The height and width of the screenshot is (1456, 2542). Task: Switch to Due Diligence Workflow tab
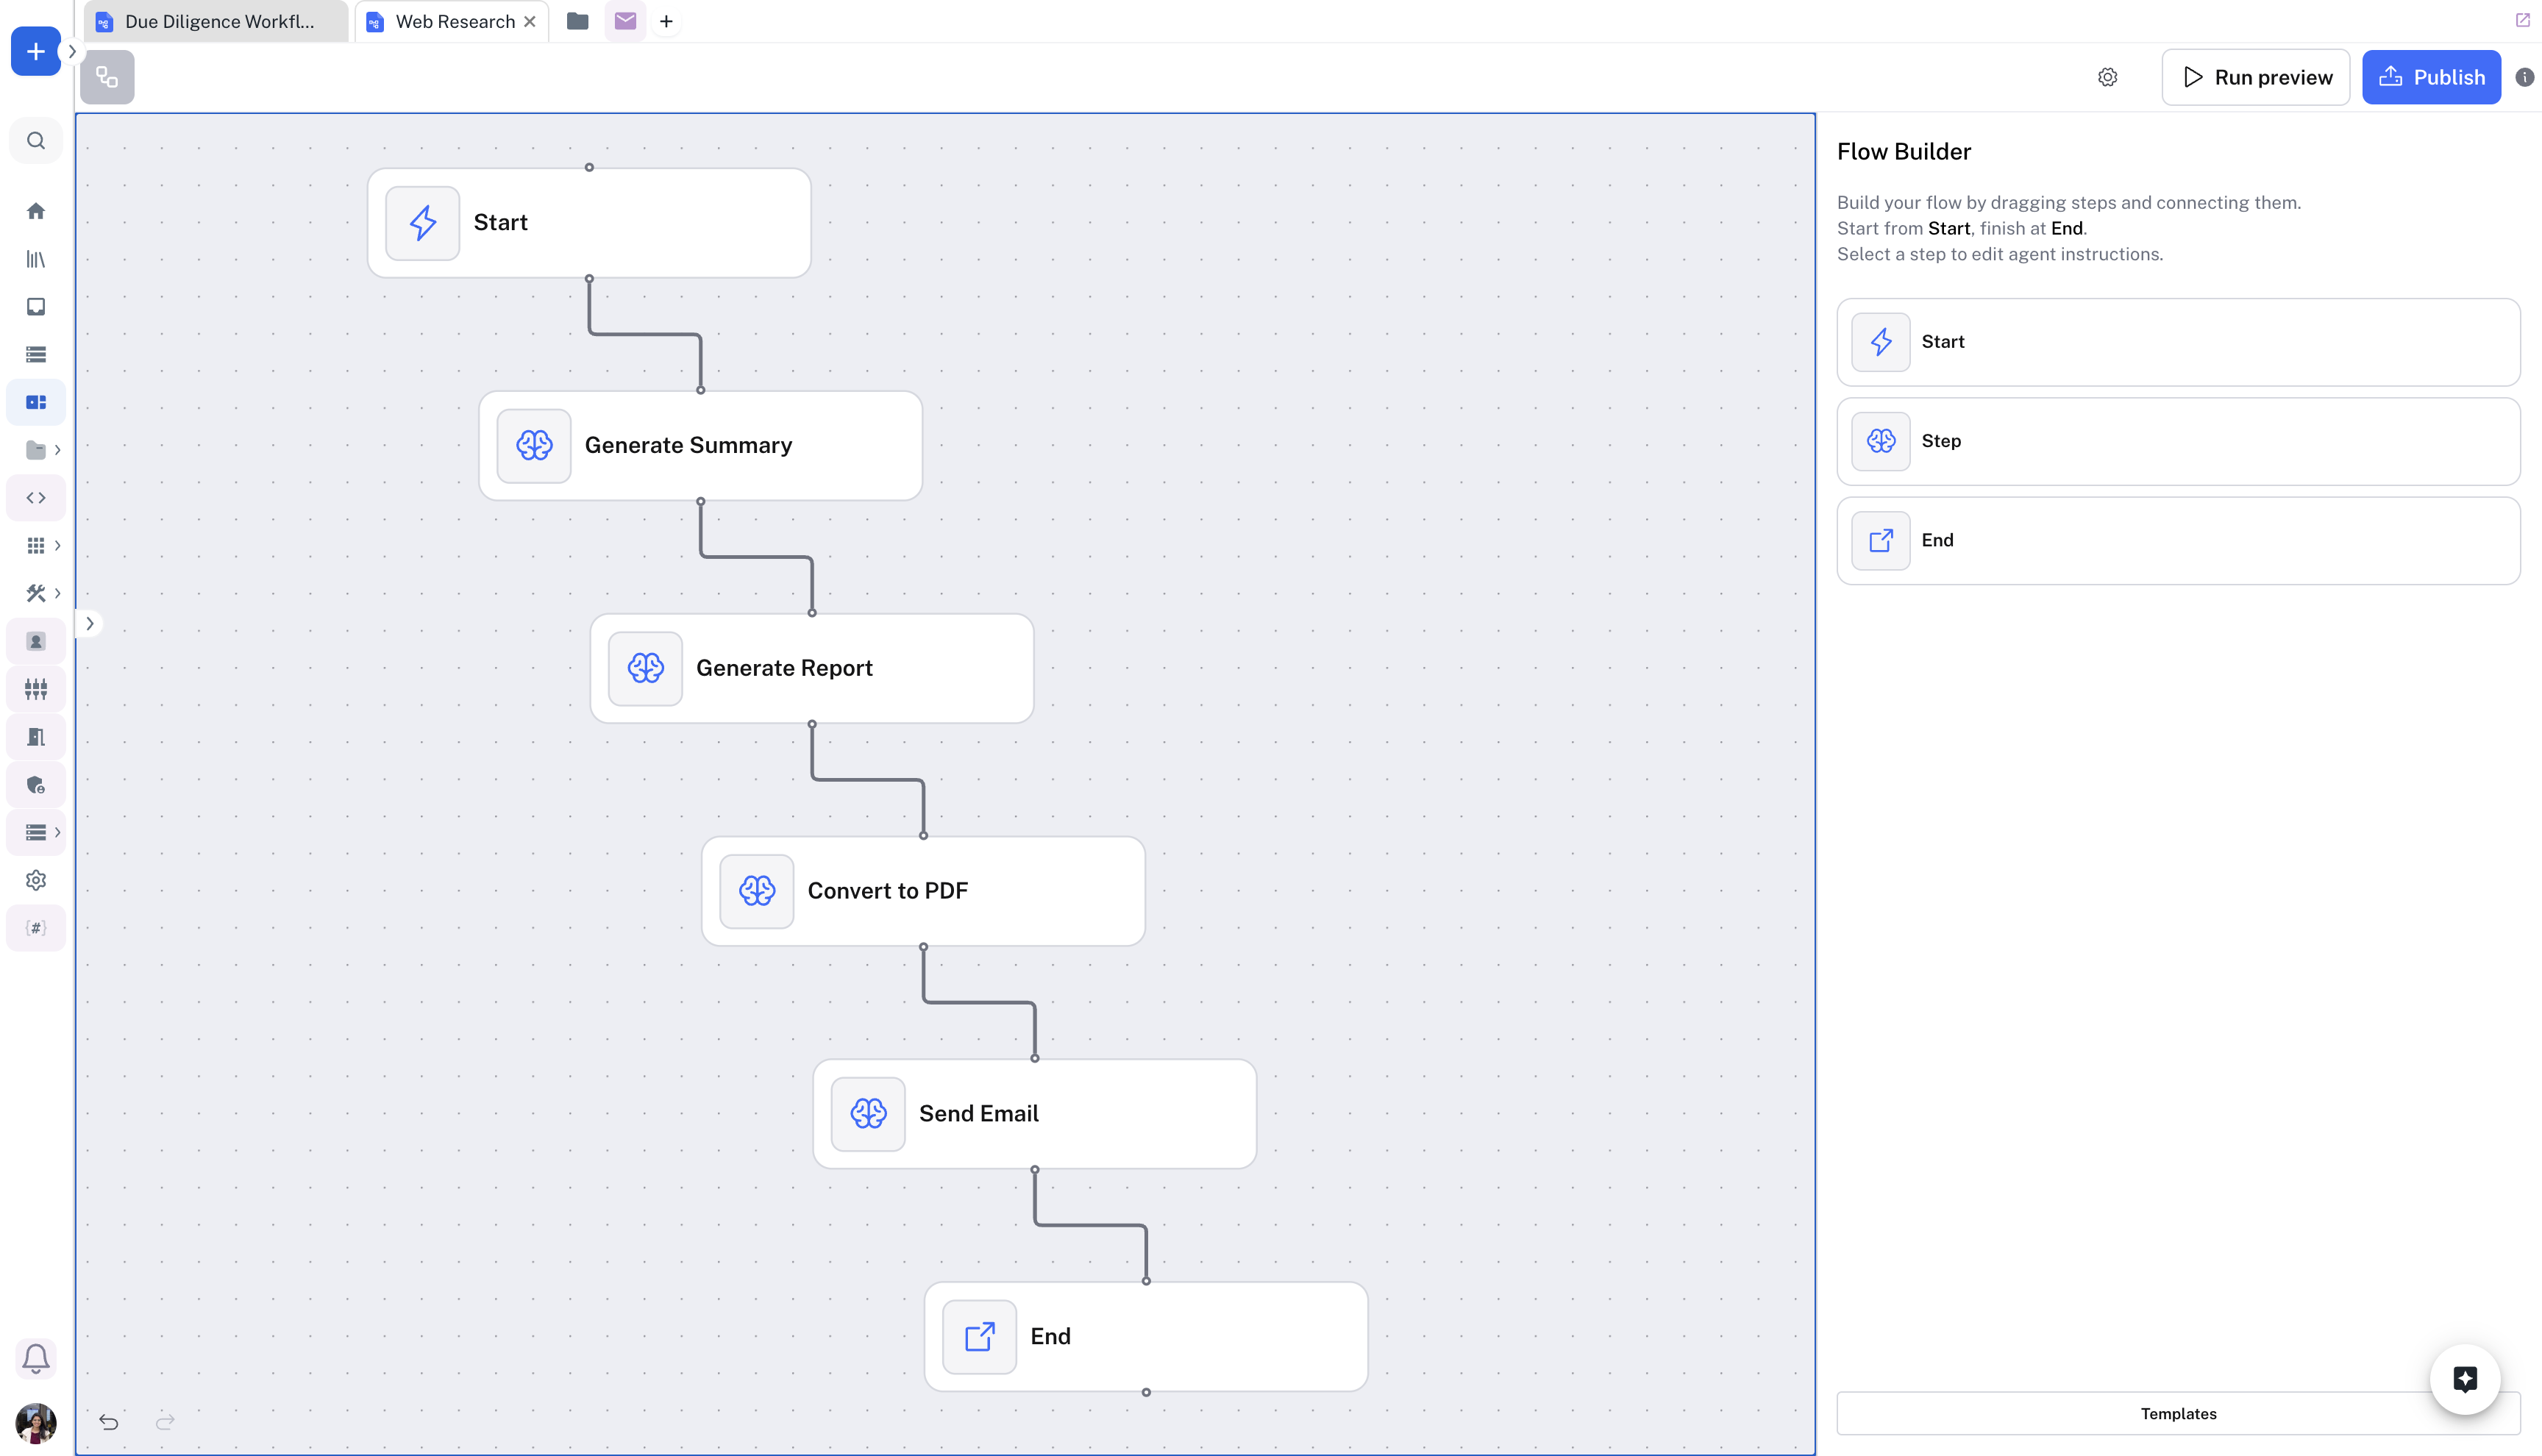click(x=218, y=22)
